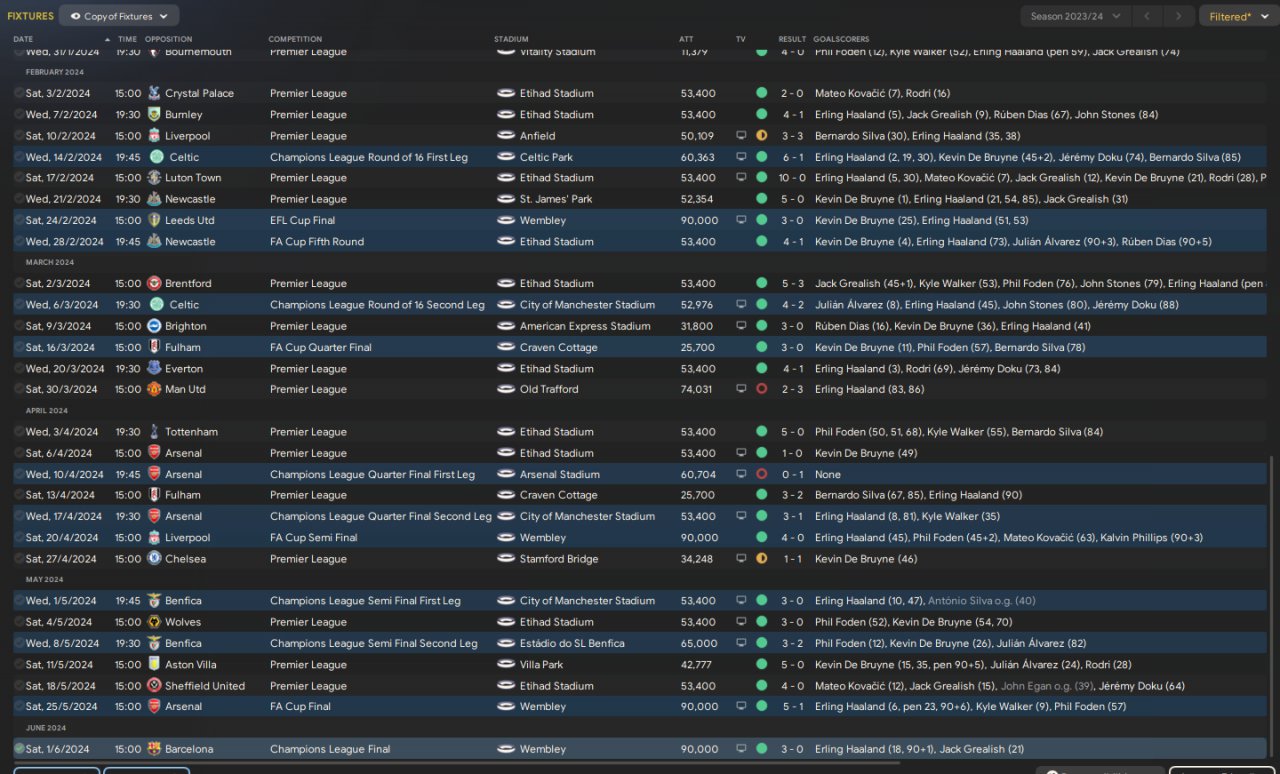Open the FA Cup Semi Final competition link
The height and width of the screenshot is (774, 1280).
(314, 537)
